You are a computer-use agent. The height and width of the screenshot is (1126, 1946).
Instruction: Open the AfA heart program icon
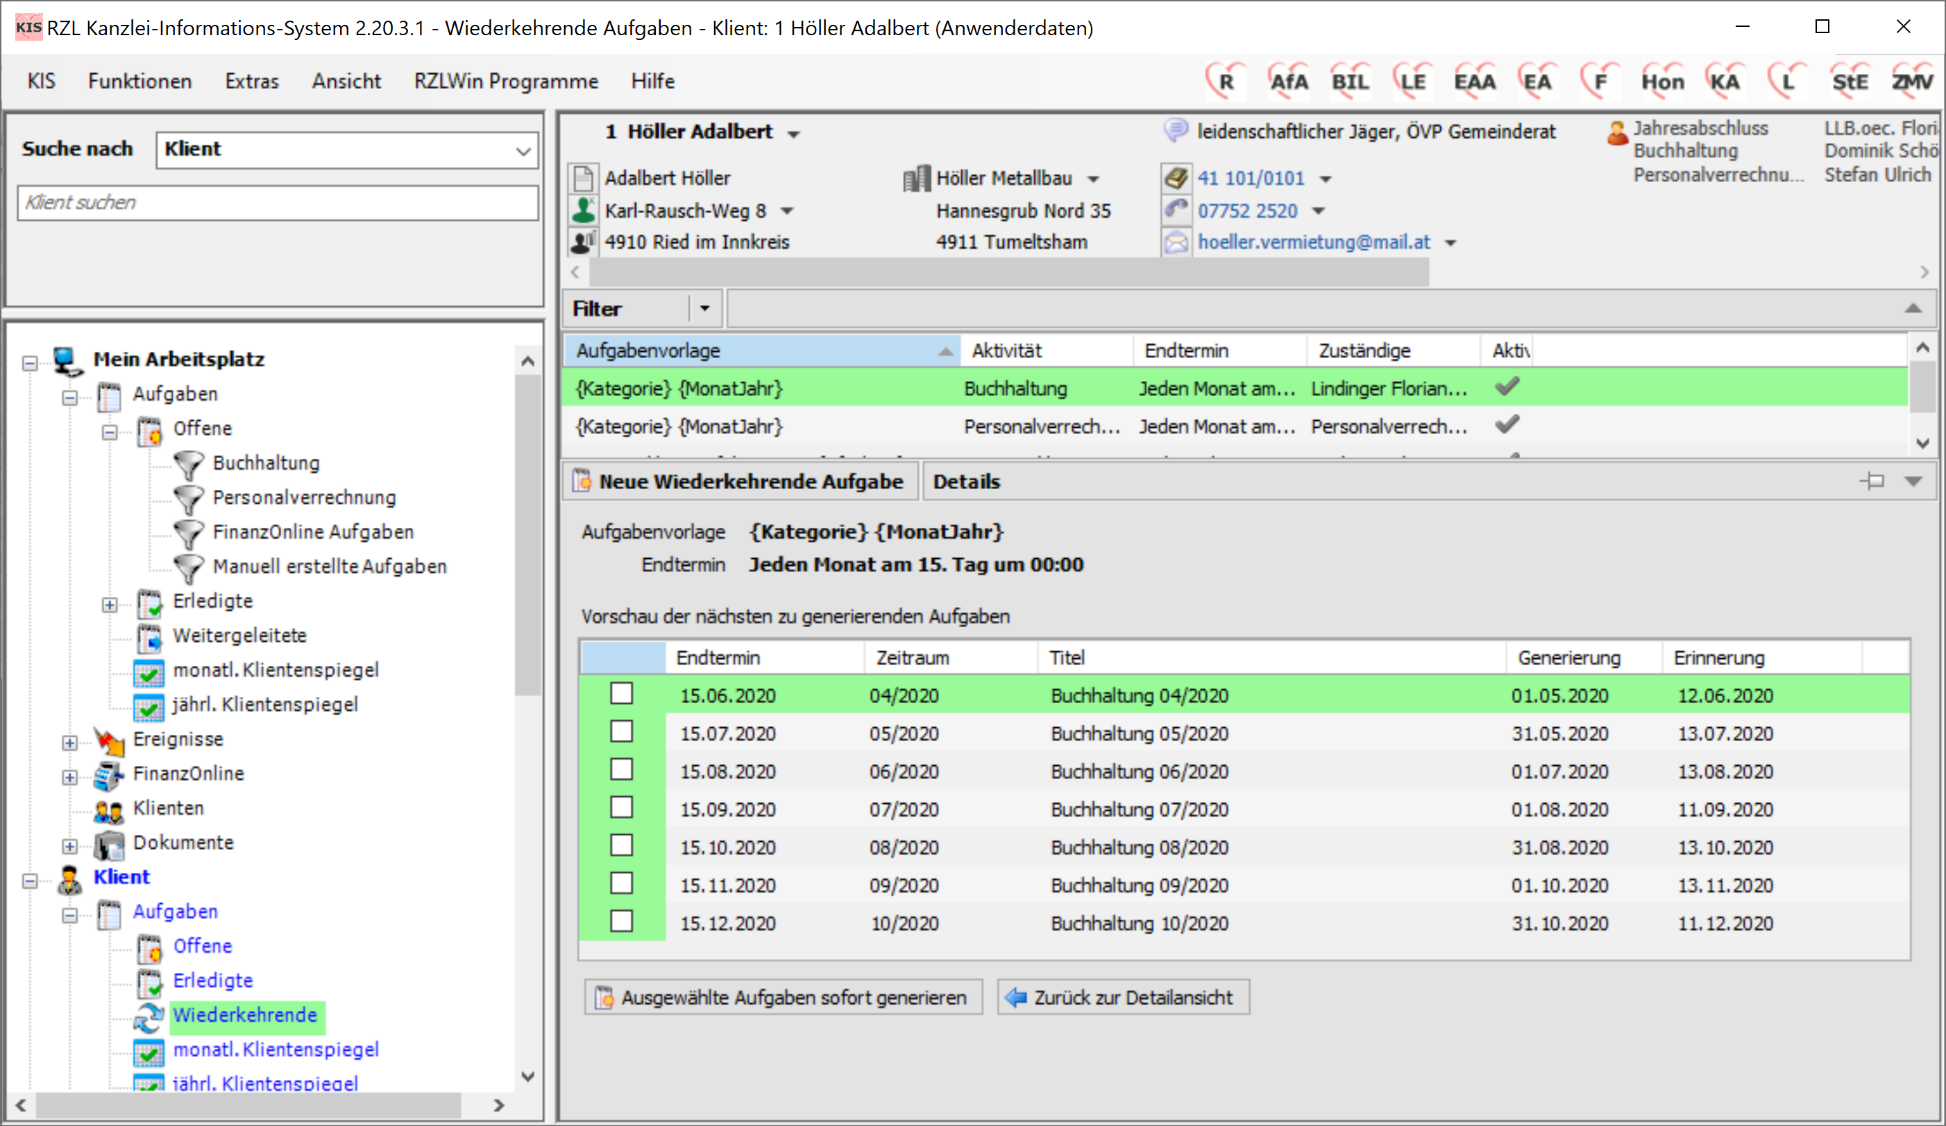pos(1287,81)
